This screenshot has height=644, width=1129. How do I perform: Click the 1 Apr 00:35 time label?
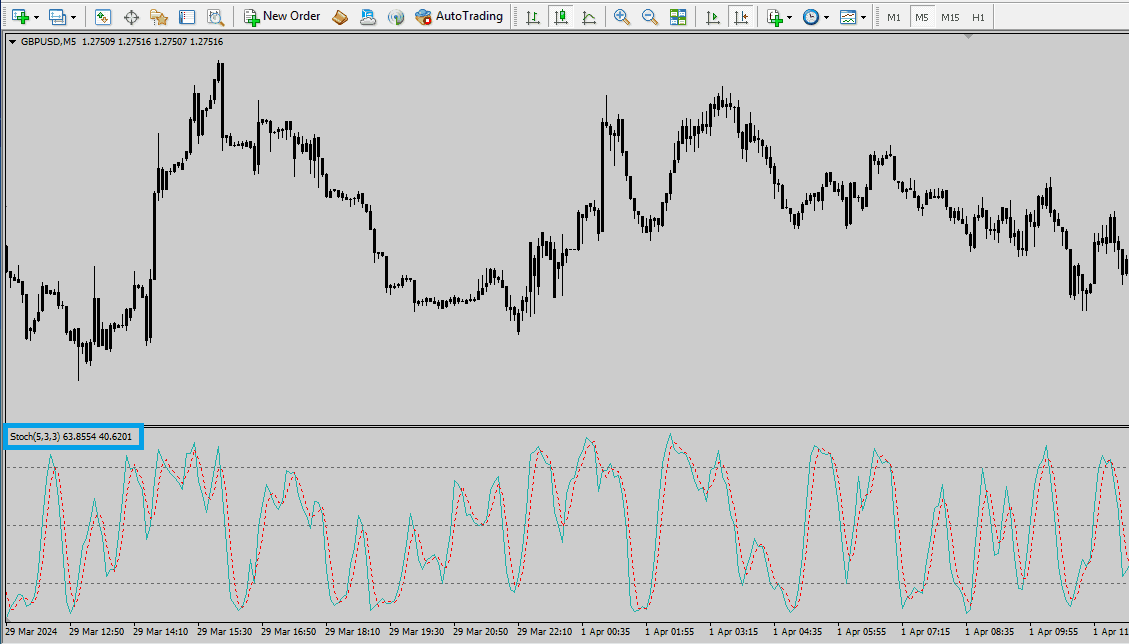606,632
